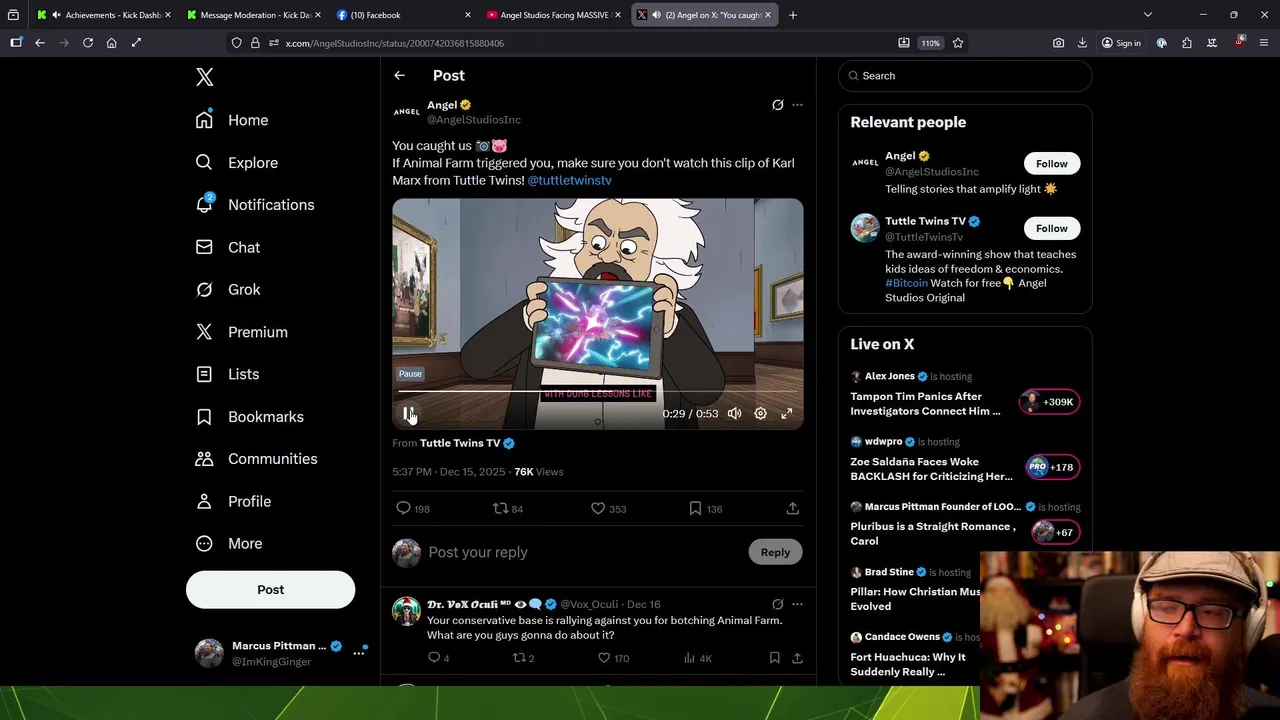The width and height of the screenshot is (1280, 720).
Task: List all tabs dropdown arrow
Action: (1148, 15)
